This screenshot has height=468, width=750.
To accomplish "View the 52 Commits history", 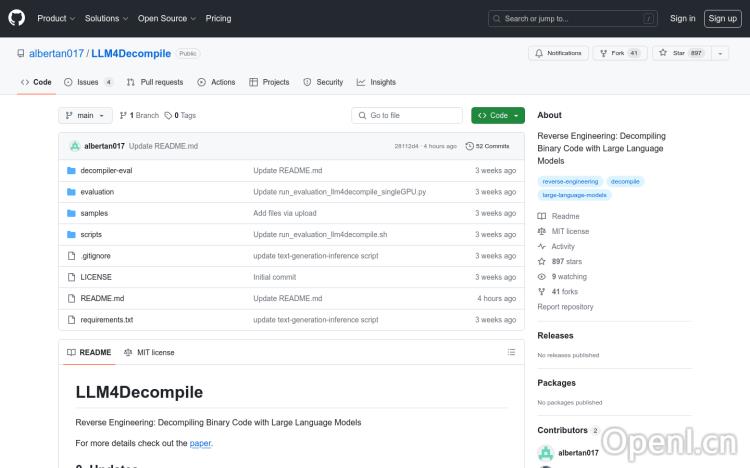I will [492, 146].
